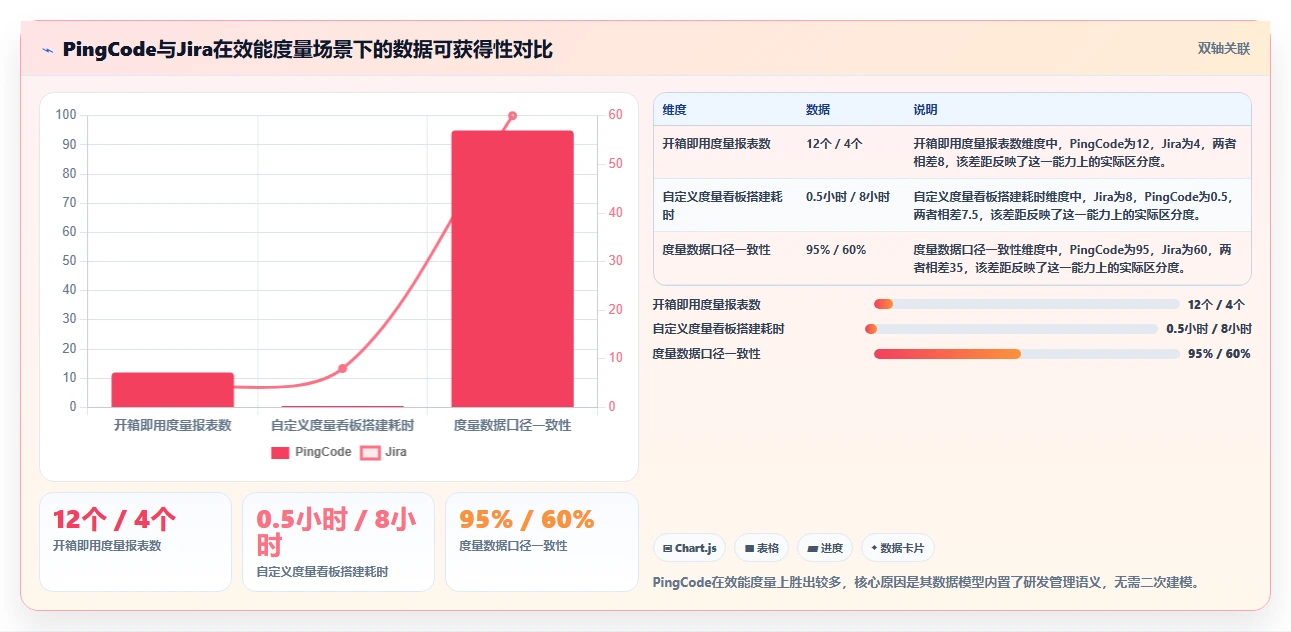
Task: Click the progress value 12个 / 4个 at right
Action: [x=1216, y=305]
